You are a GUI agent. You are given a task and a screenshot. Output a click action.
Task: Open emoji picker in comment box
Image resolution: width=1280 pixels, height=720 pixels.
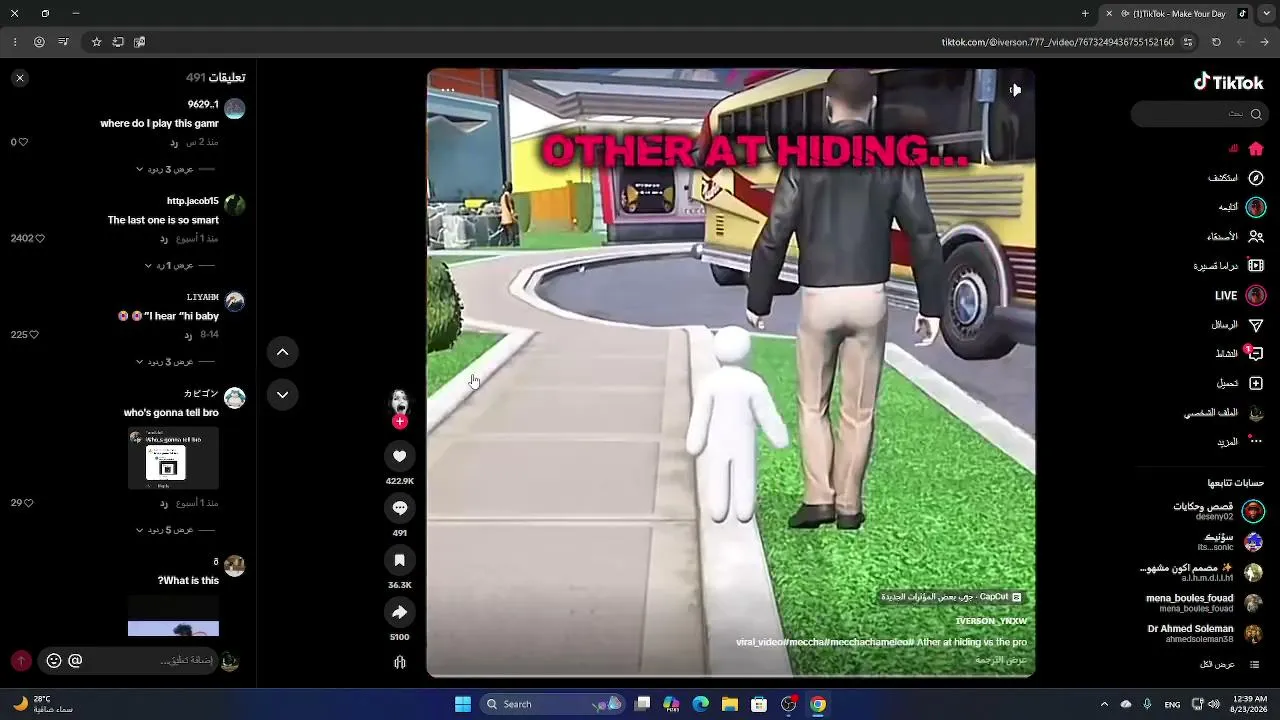click(54, 661)
